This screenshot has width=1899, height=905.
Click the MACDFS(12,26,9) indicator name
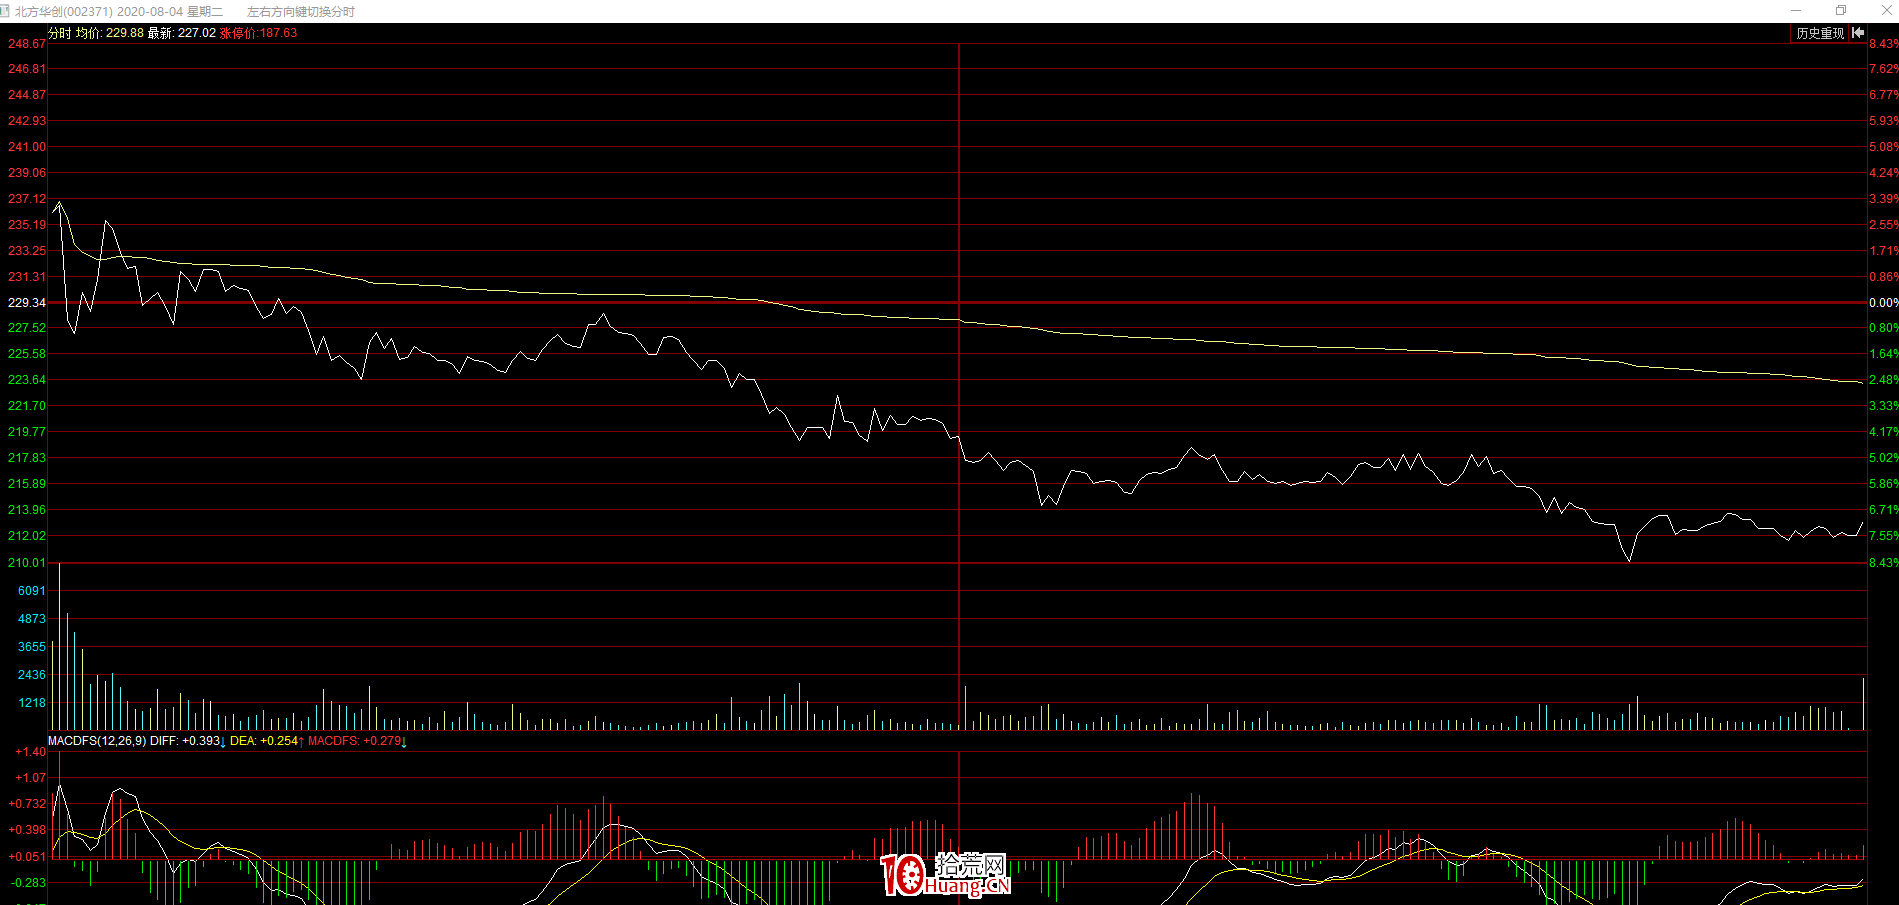click(x=97, y=741)
